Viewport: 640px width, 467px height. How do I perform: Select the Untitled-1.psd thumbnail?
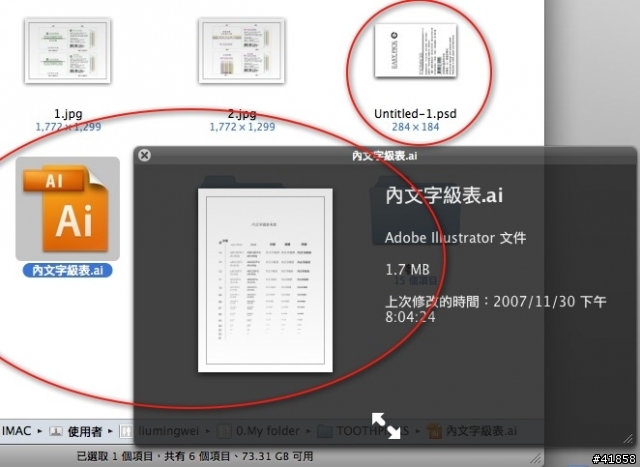tap(416, 50)
